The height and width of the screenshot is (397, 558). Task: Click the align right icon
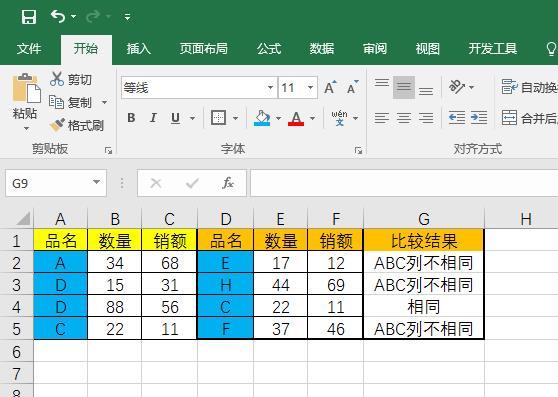pyautogui.click(x=426, y=118)
